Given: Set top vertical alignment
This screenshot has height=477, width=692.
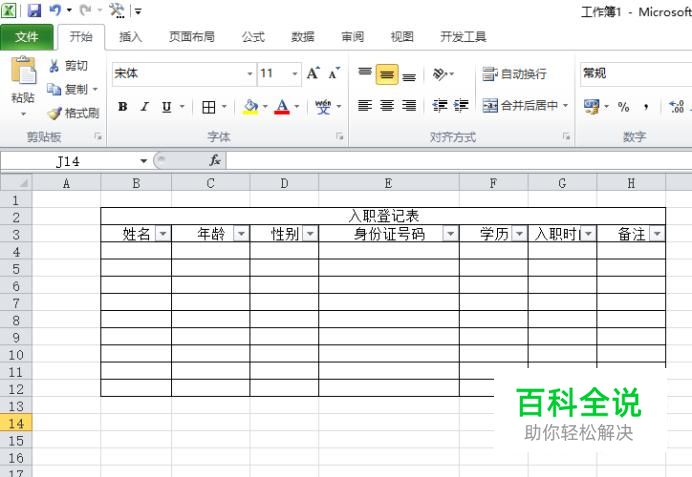Looking at the screenshot, I should 365,73.
